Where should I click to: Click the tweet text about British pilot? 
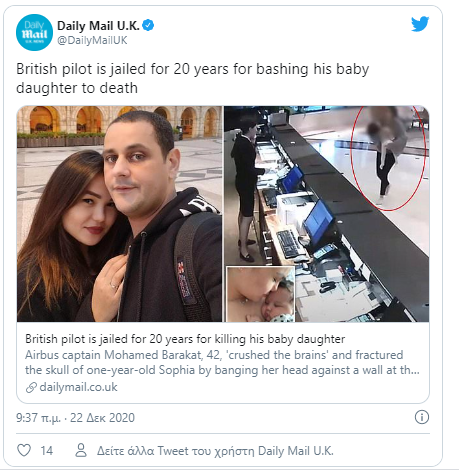(192, 78)
